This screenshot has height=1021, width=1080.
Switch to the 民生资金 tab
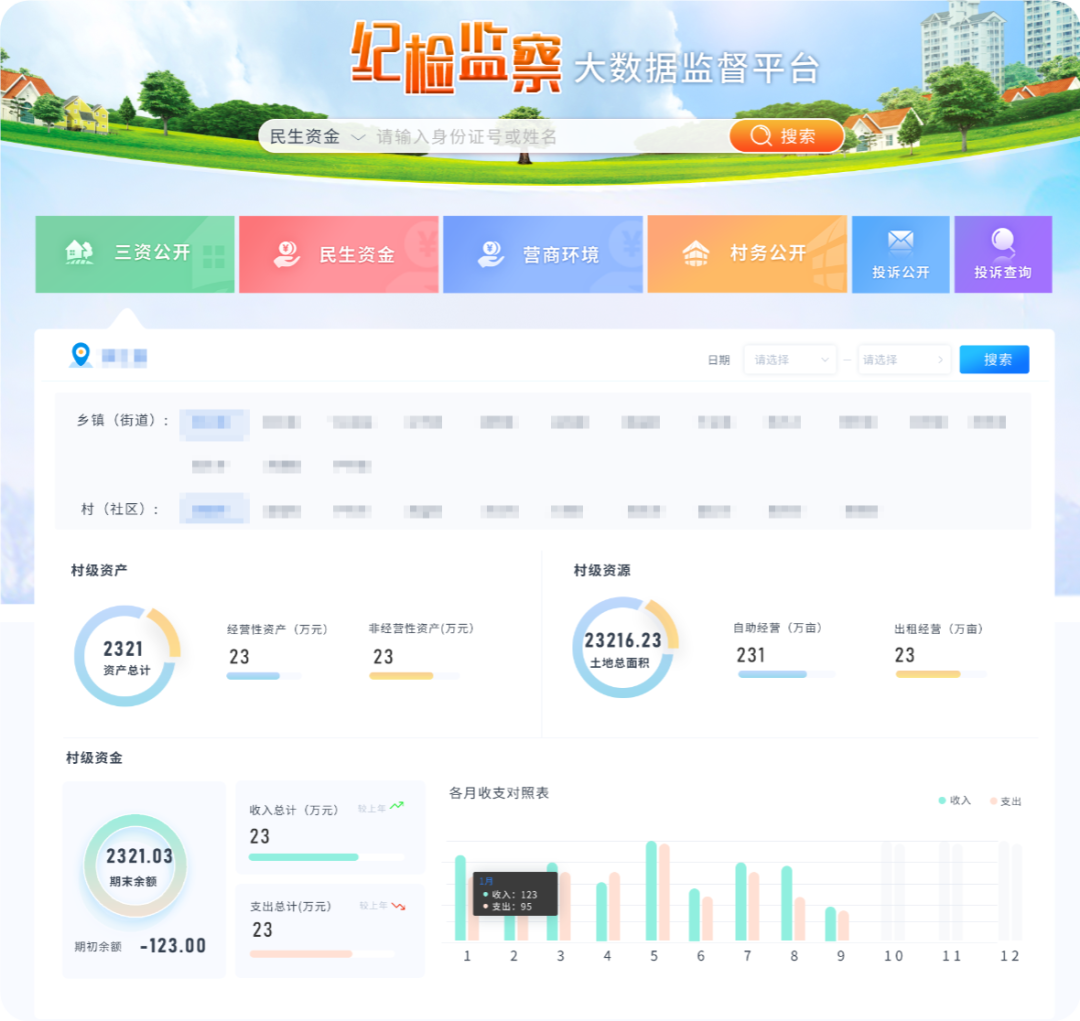click(339, 253)
